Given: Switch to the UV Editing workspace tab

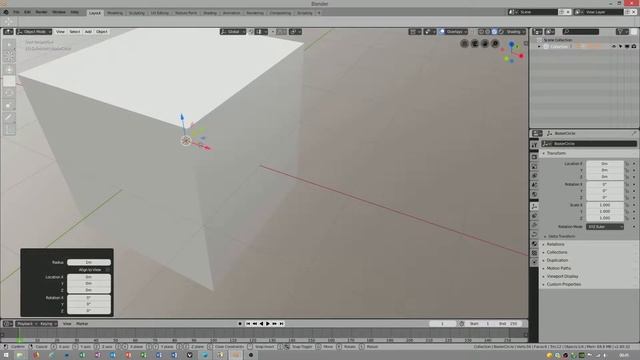Looking at the screenshot, I should tap(160, 13).
